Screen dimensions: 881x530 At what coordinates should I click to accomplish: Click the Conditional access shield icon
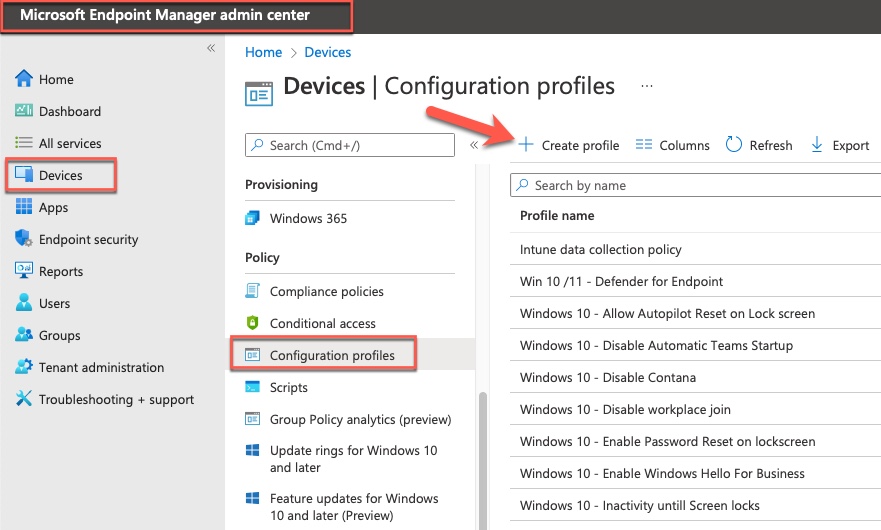[x=252, y=323]
